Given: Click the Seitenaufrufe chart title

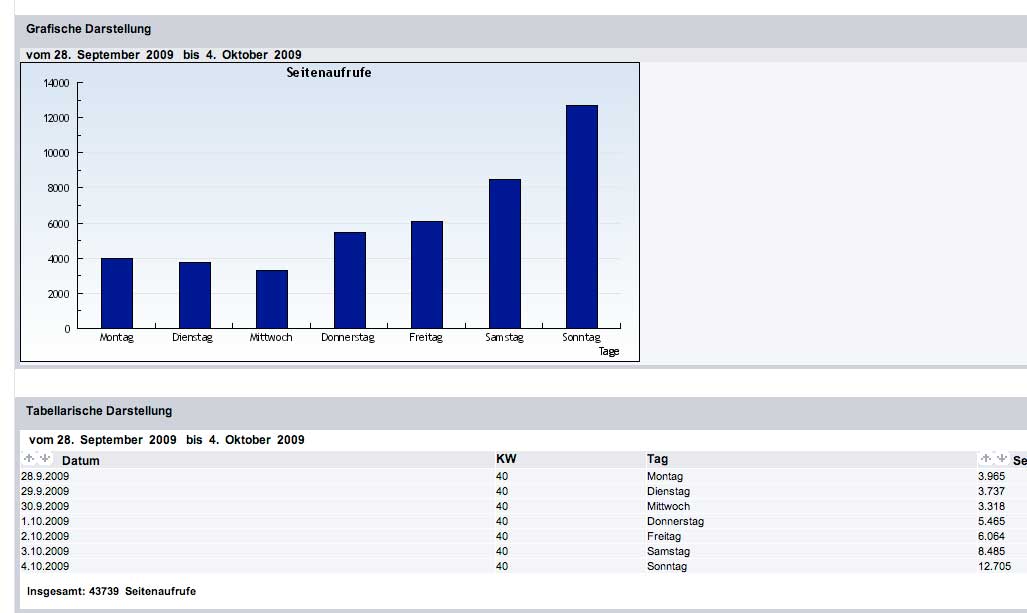Looking at the screenshot, I should 329,73.
